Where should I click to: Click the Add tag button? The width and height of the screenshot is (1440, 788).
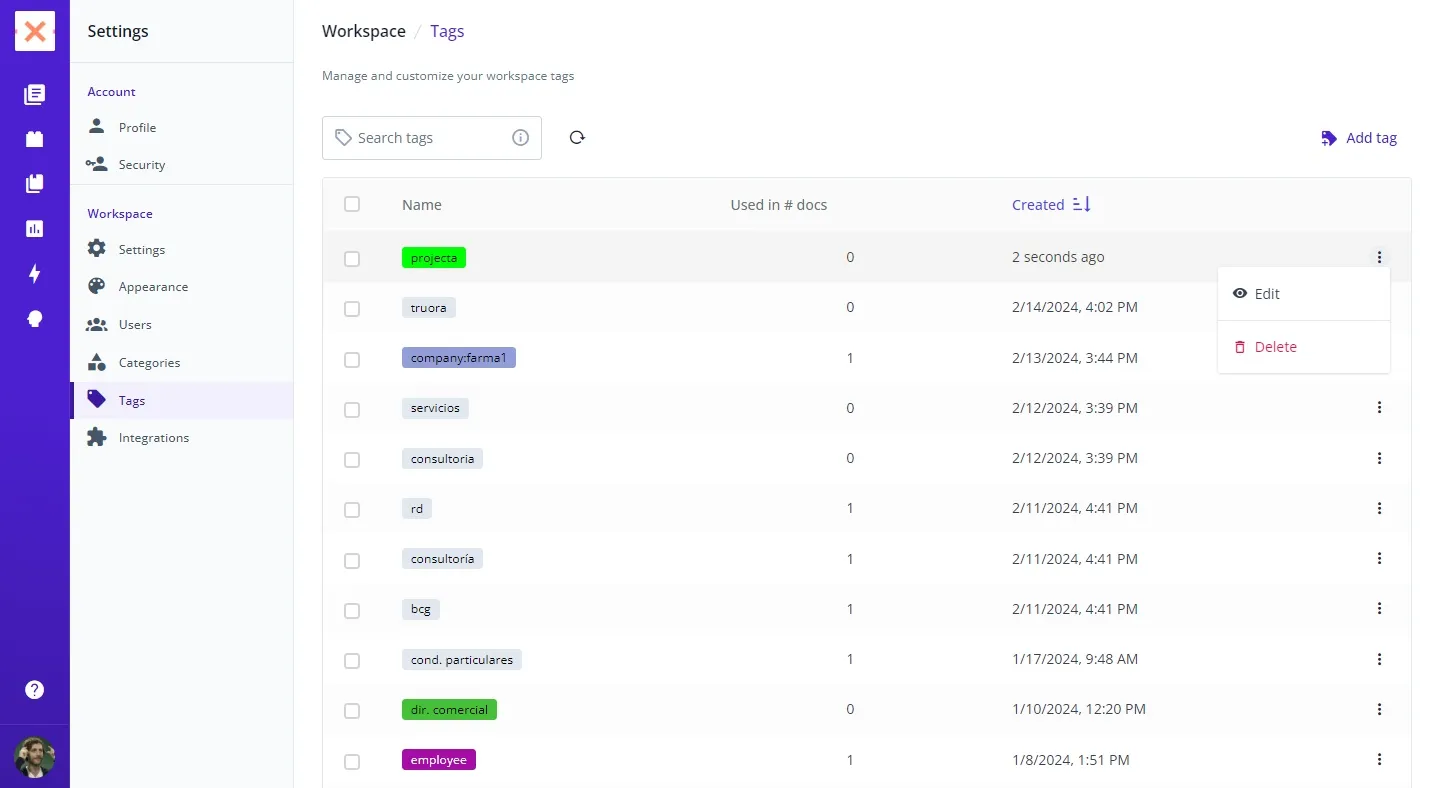coord(1359,138)
